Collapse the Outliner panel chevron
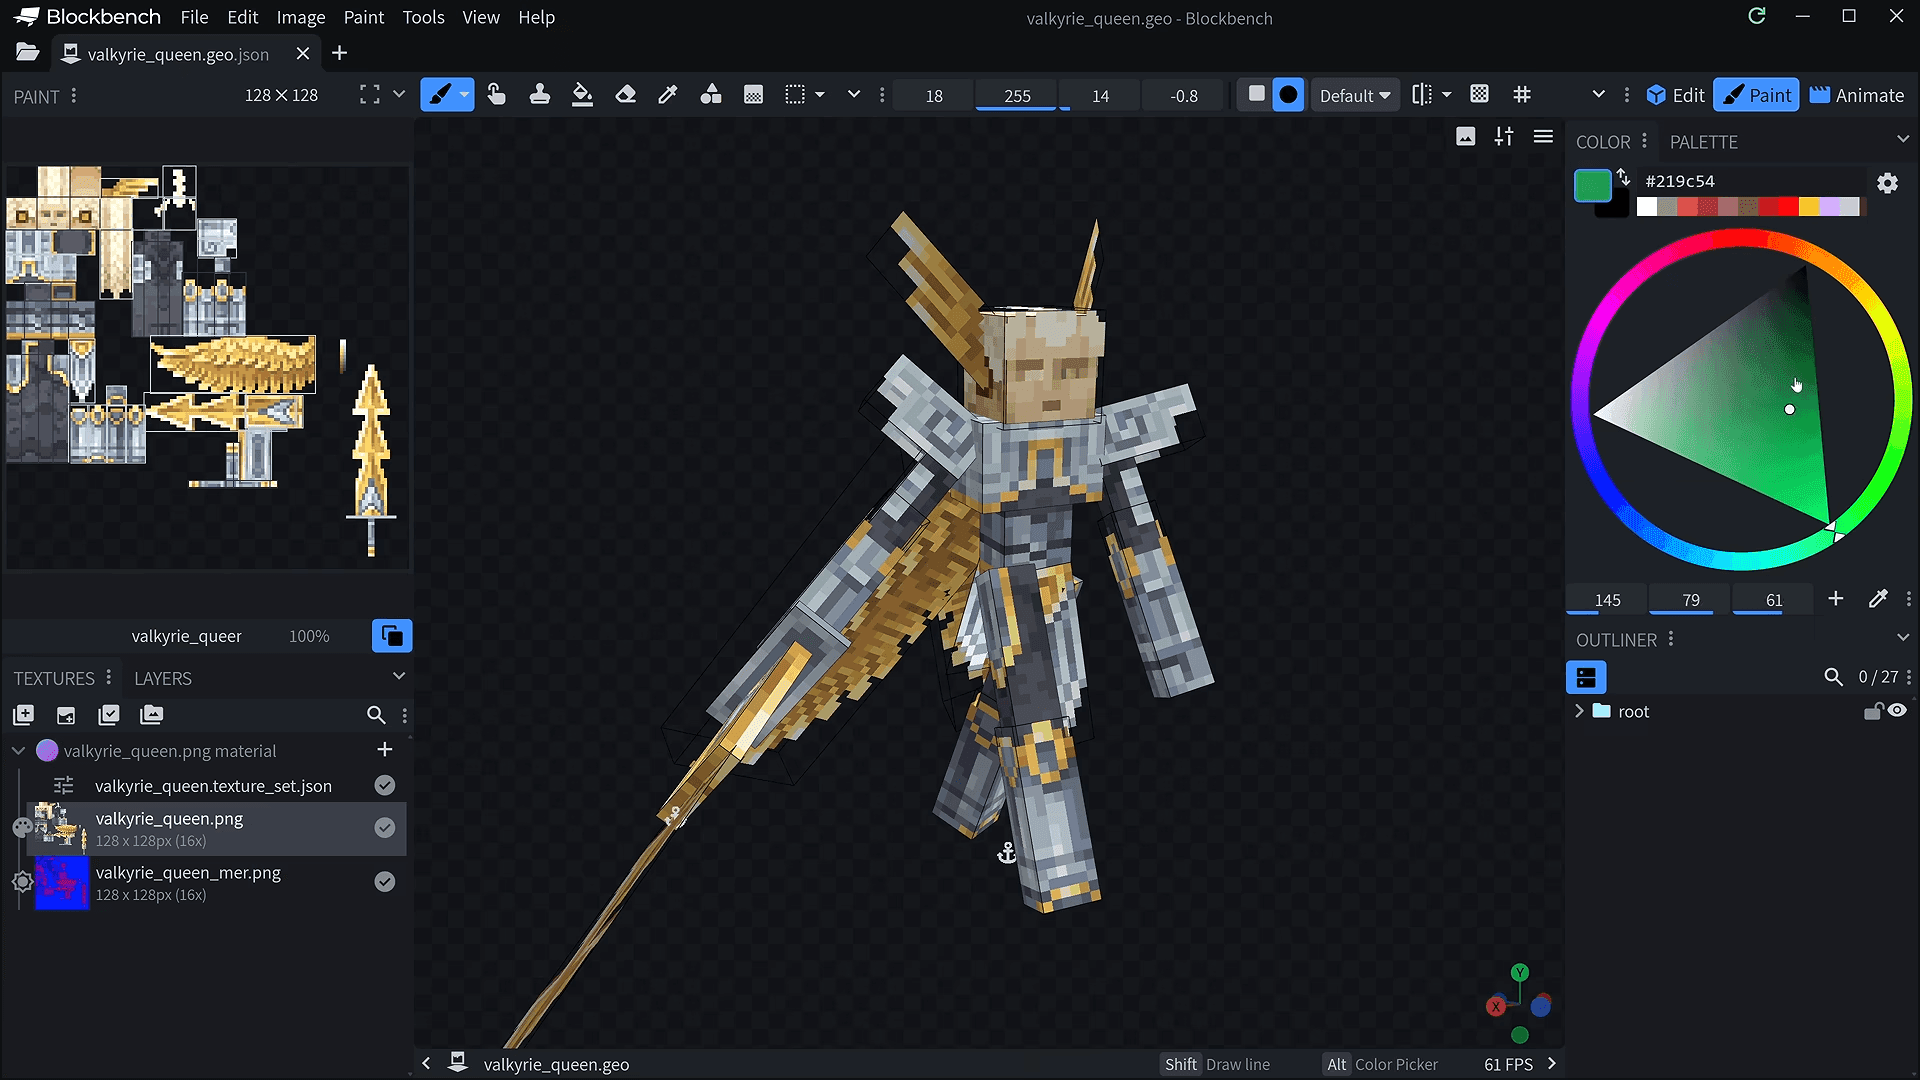 [1902, 637]
